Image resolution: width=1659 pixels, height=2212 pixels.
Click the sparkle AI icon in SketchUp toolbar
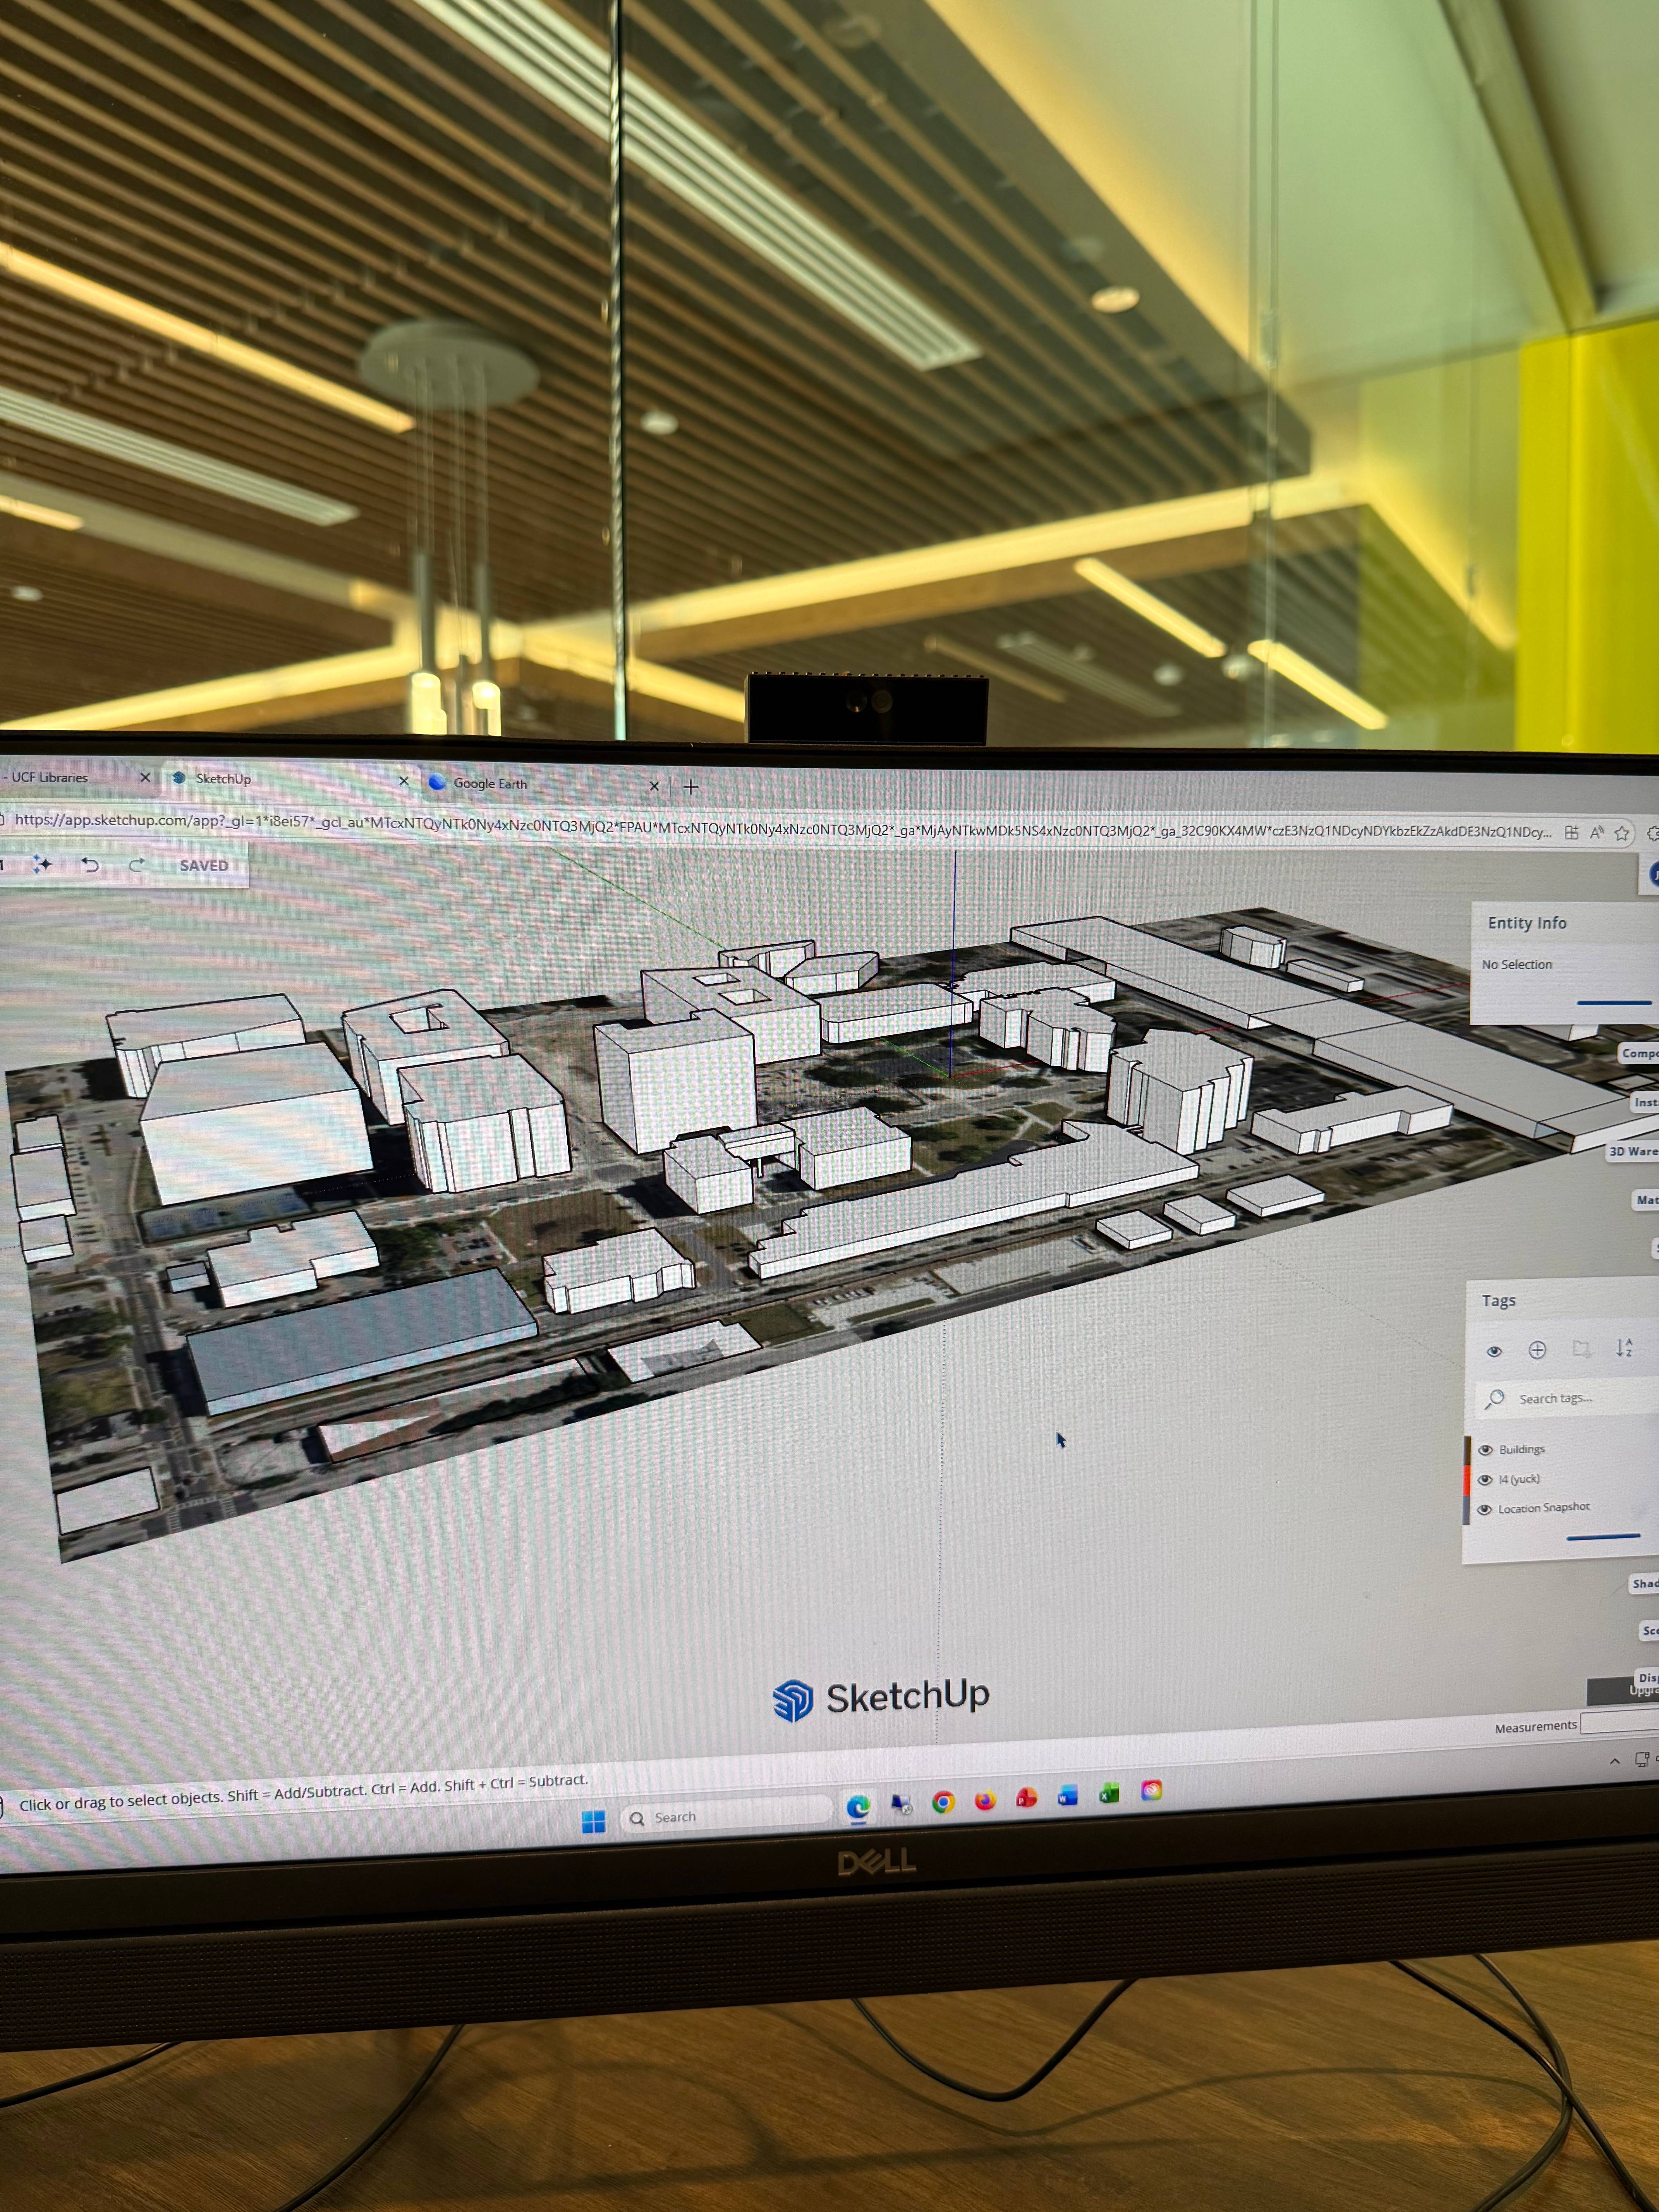[x=42, y=864]
